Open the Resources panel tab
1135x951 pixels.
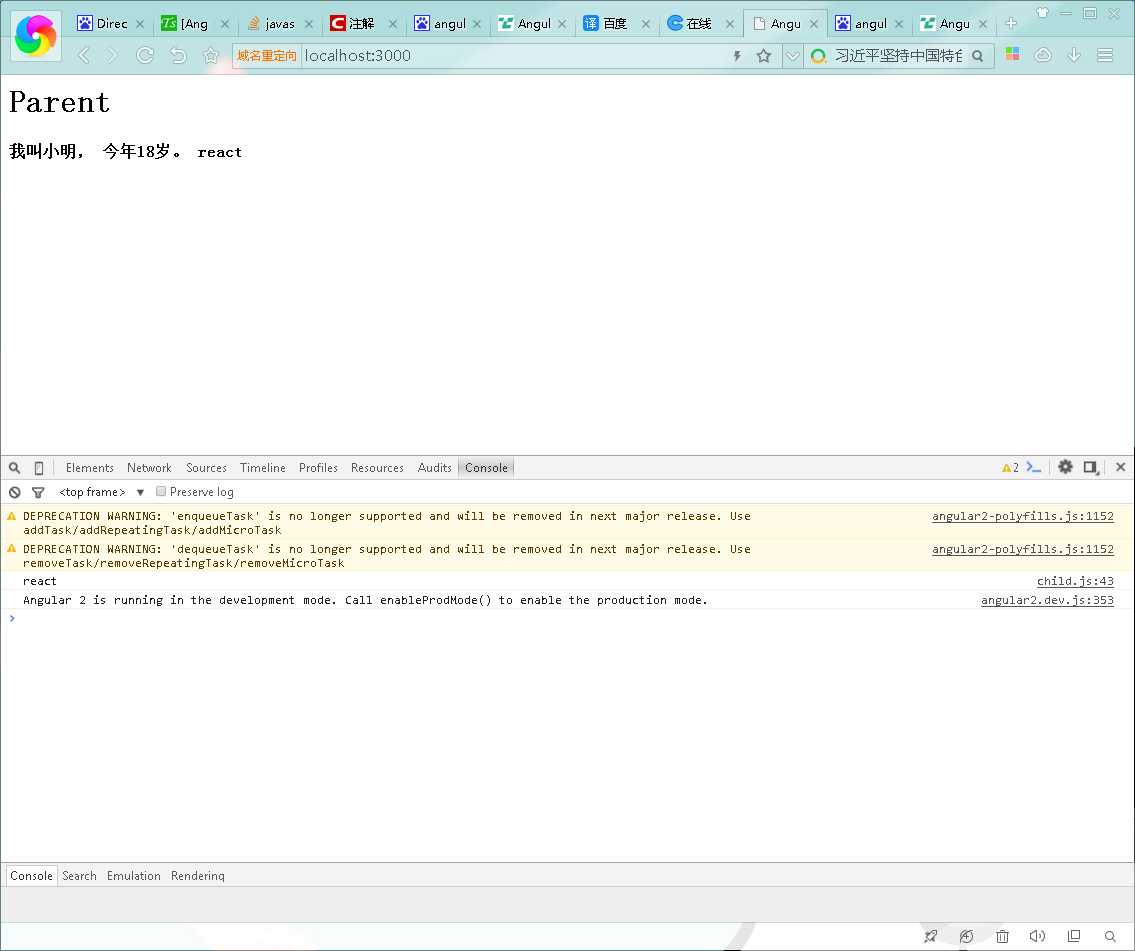377,468
